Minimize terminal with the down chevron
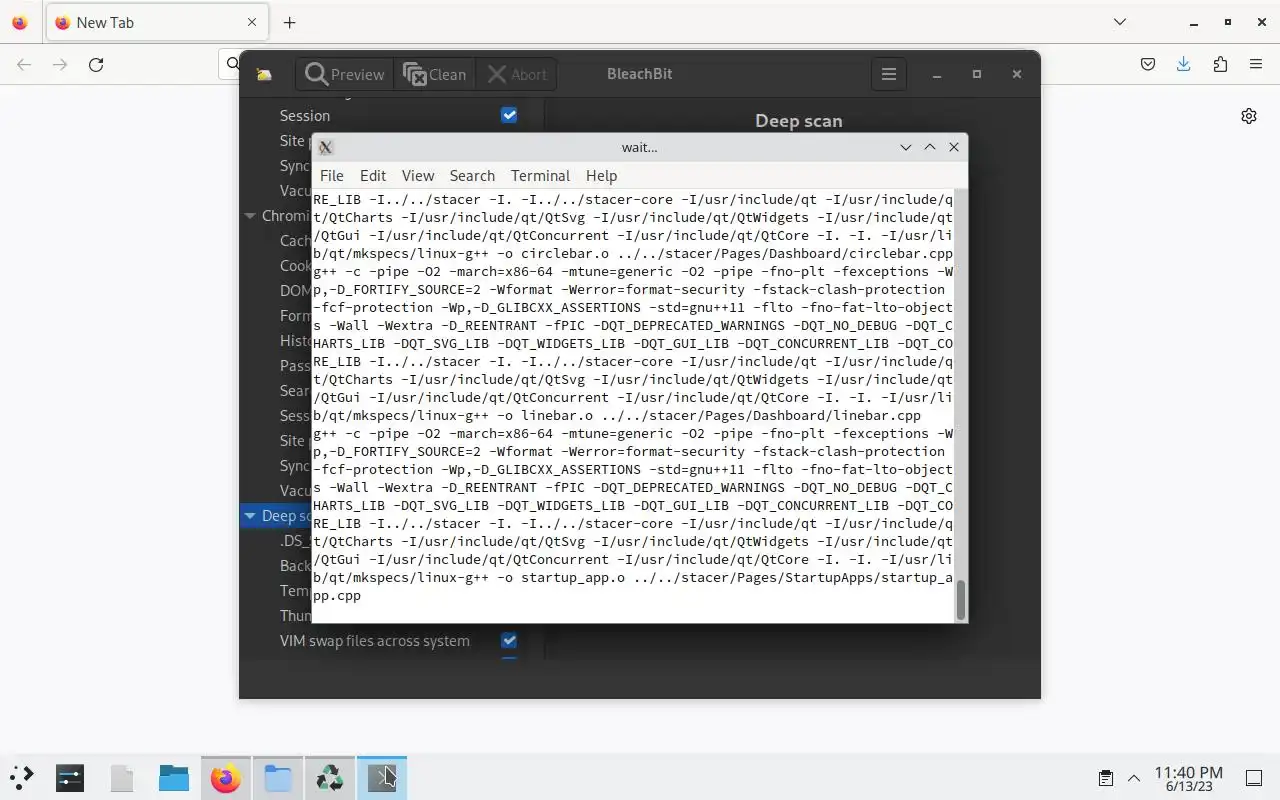This screenshot has height=800, width=1280. [x=906, y=147]
